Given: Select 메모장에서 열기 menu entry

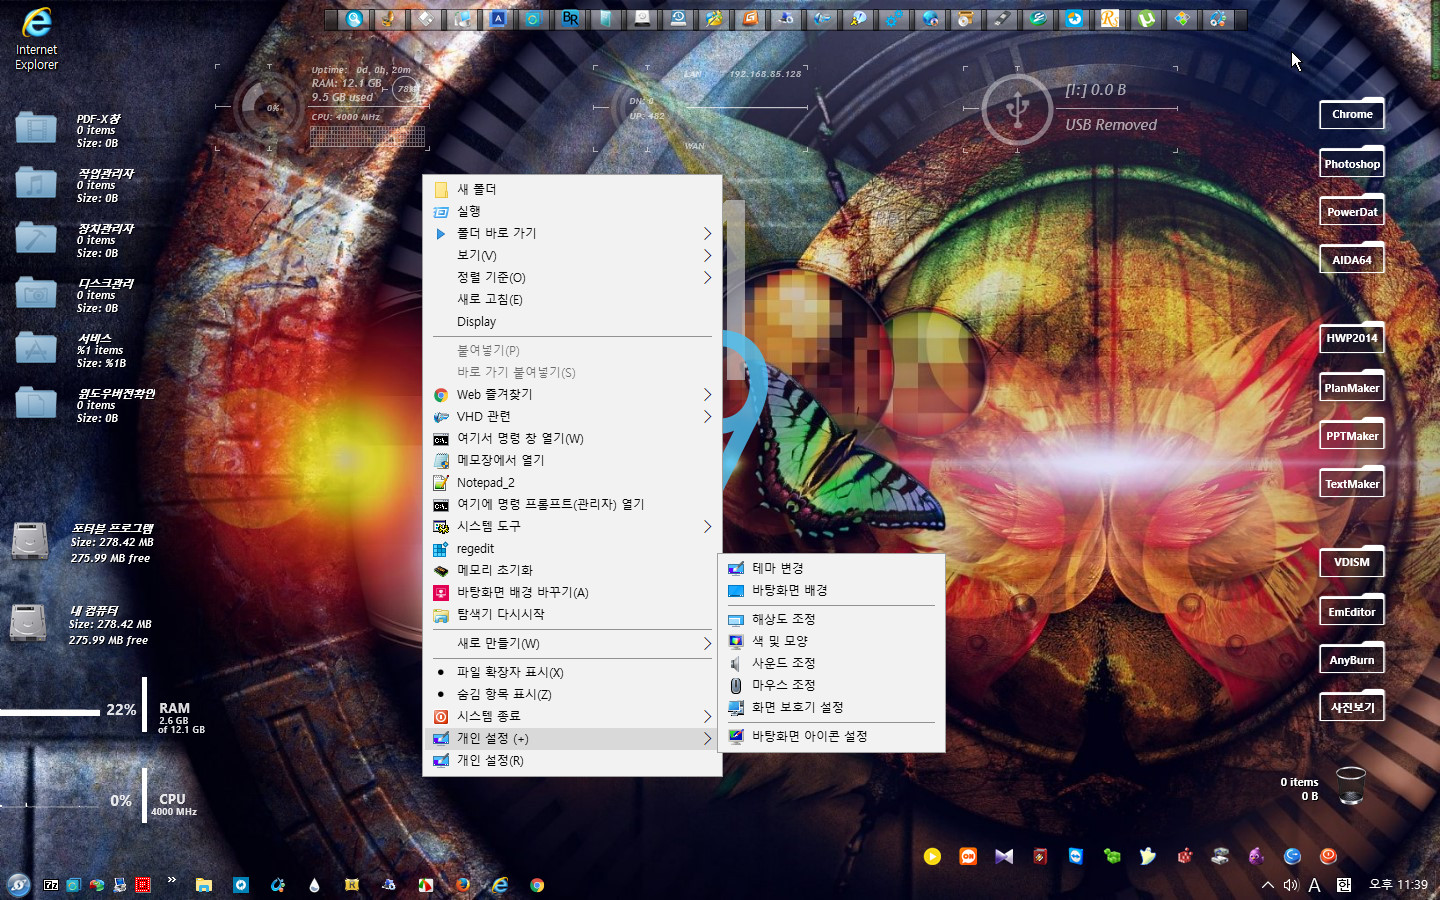Looking at the screenshot, I should [573, 460].
